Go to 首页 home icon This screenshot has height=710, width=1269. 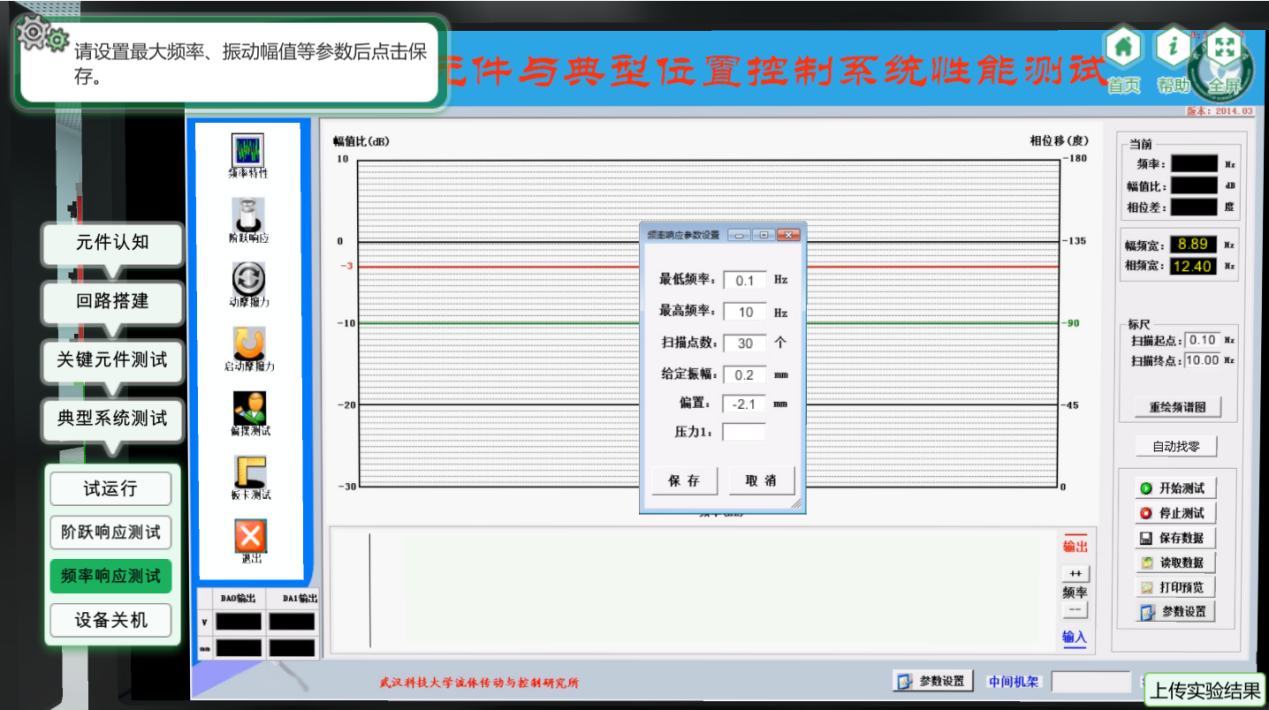(x=1123, y=49)
